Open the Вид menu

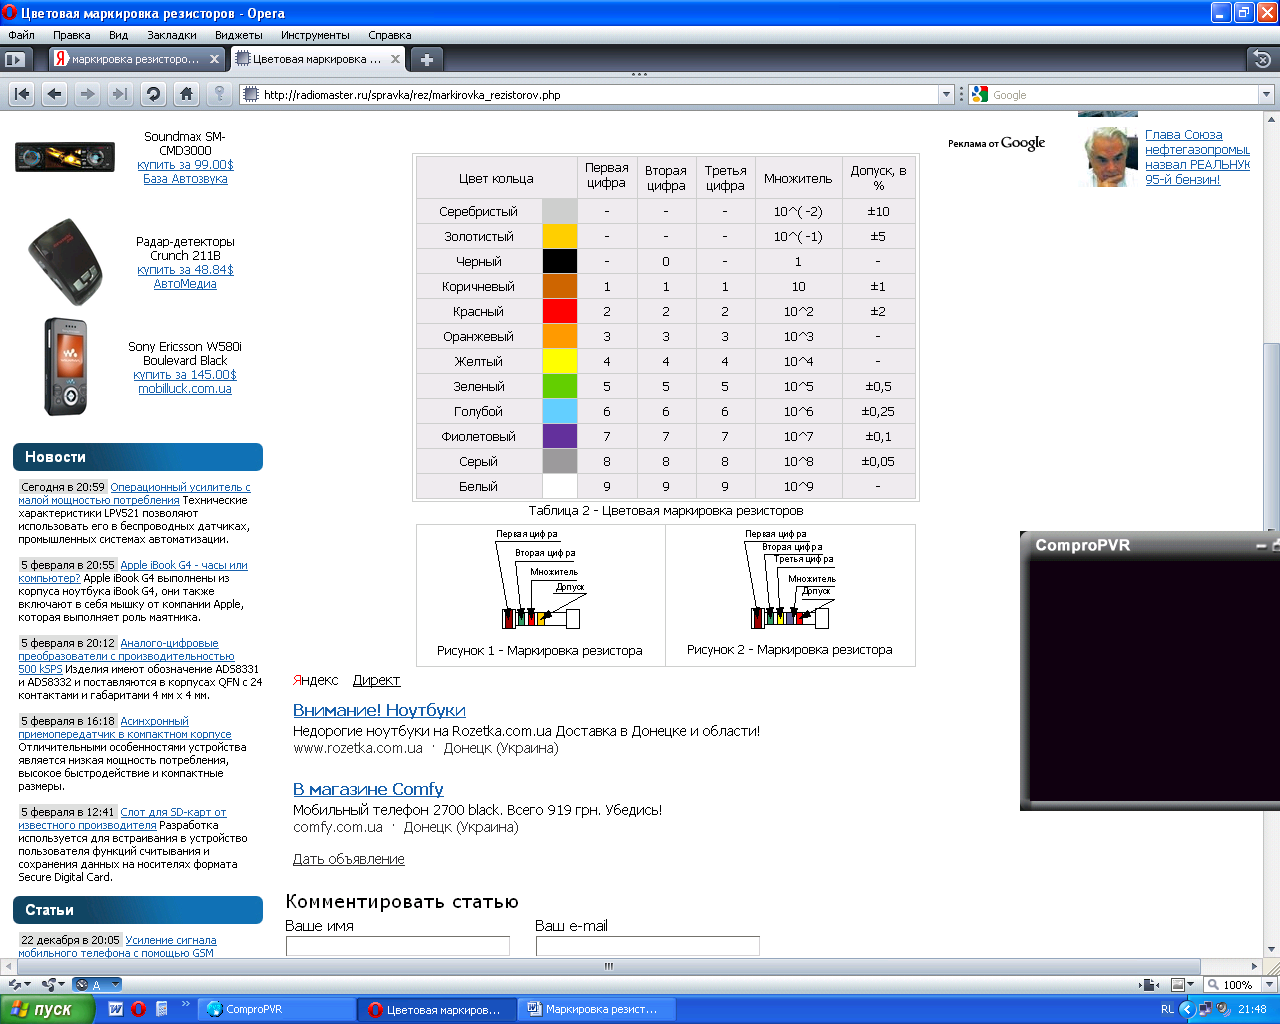118,35
